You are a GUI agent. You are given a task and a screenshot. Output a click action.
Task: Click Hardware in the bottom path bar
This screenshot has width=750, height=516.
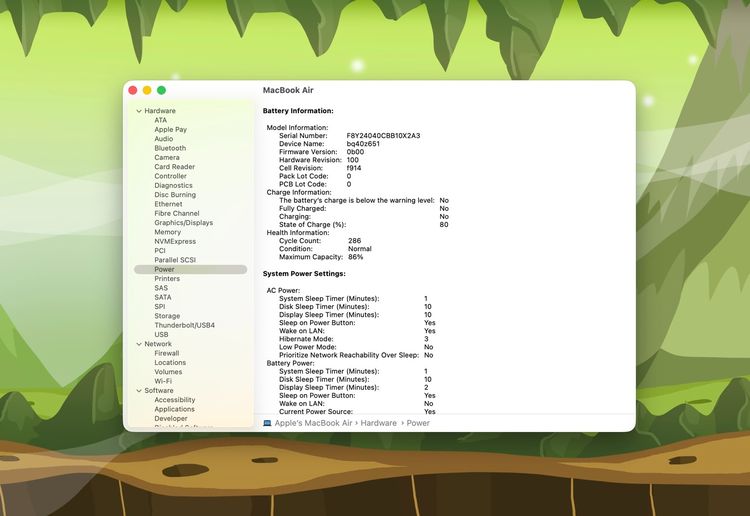[378, 423]
